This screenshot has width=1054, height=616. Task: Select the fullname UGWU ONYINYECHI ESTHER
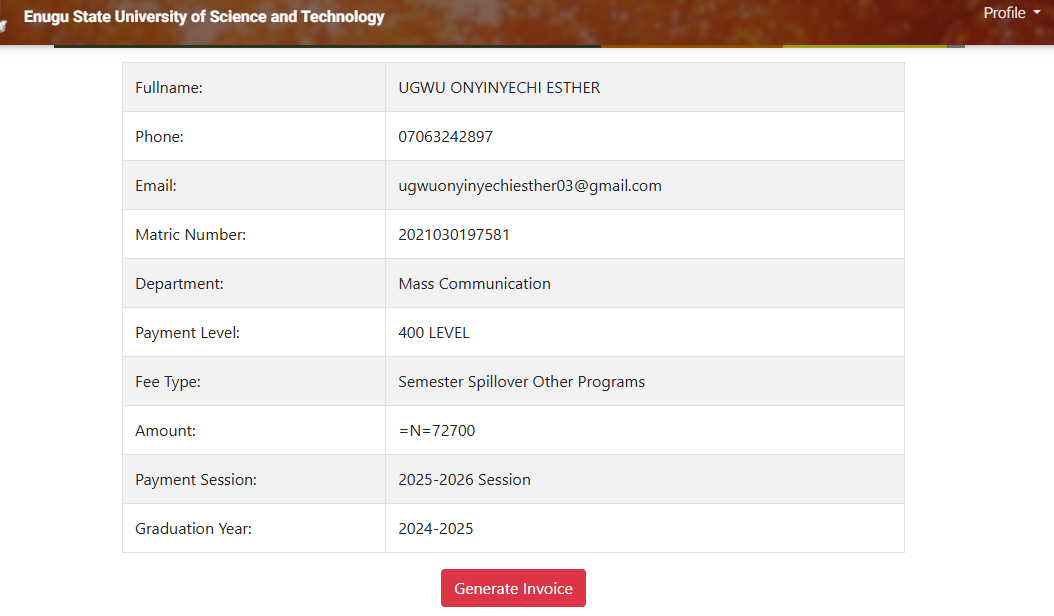tap(499, 87)
